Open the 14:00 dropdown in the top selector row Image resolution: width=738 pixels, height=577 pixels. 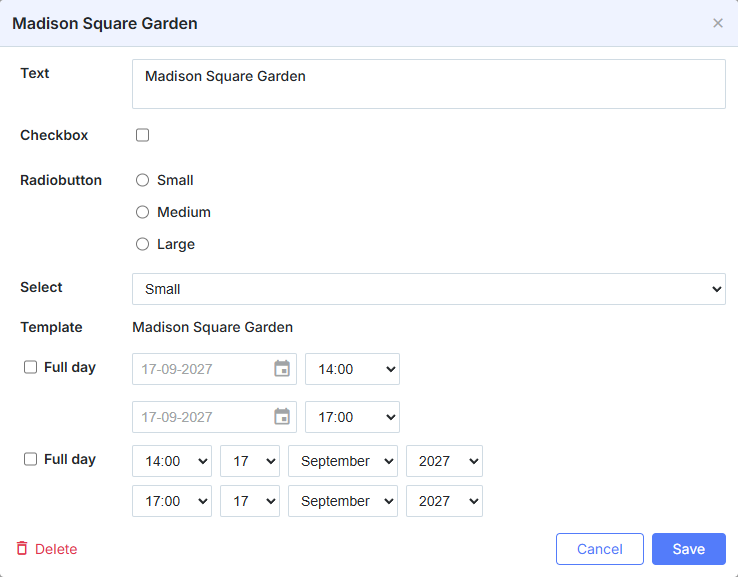[172, 461]
